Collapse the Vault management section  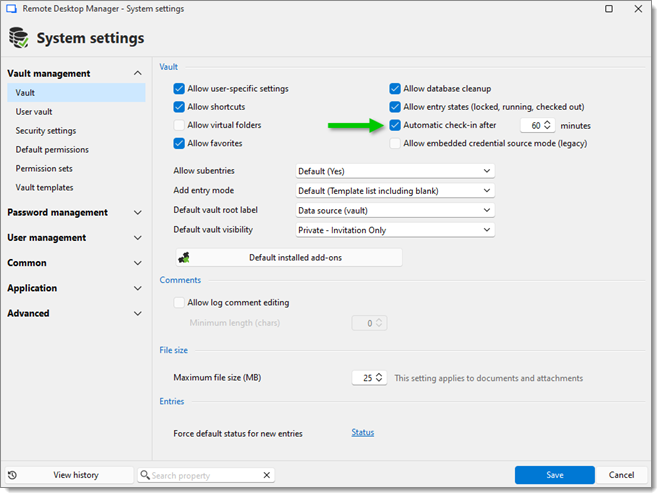[x=137, y=73]
